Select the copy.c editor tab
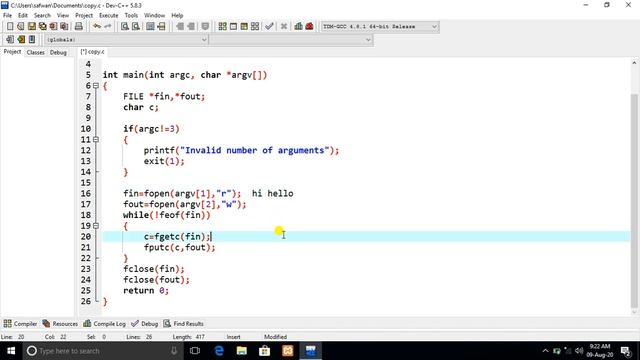Screen dimensions: 640x360 point(92,52)
